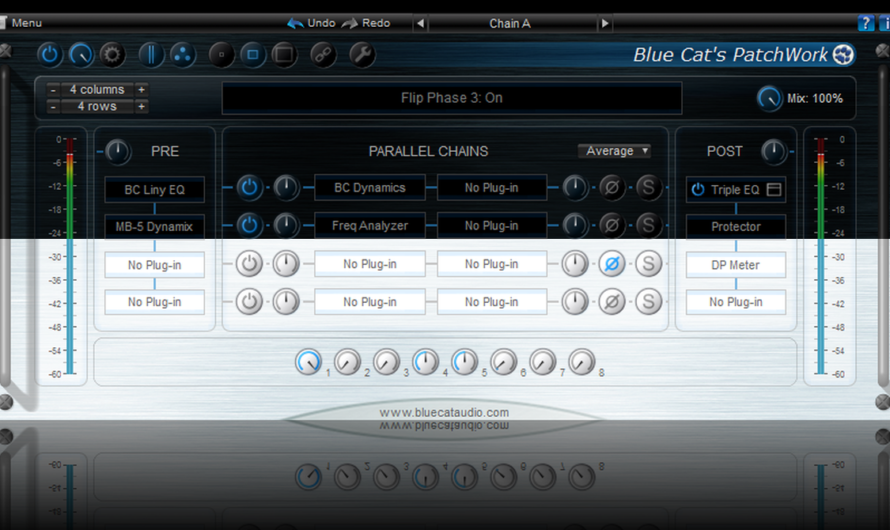Select the largest window size icon
Viewport: 890px width, 530px height.
pos(284,55)
